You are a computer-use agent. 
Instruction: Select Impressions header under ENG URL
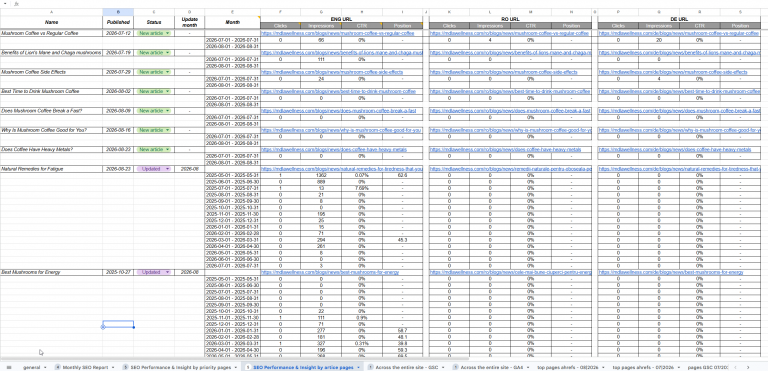(x=321, y=25)
